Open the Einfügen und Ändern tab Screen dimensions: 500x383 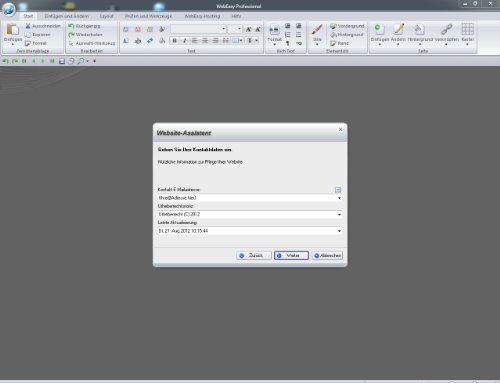point(67,16)
